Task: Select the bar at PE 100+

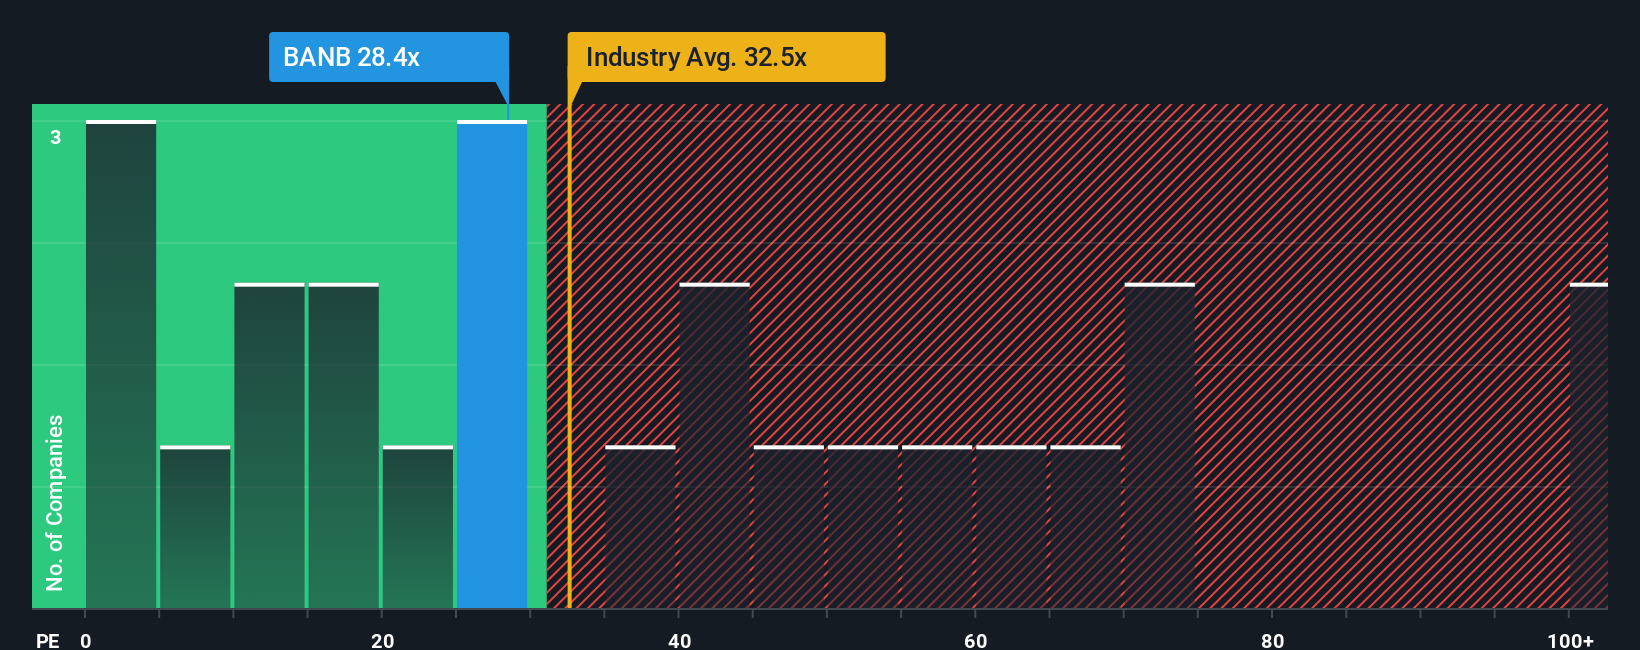Action: click(x=1589, y=446)
